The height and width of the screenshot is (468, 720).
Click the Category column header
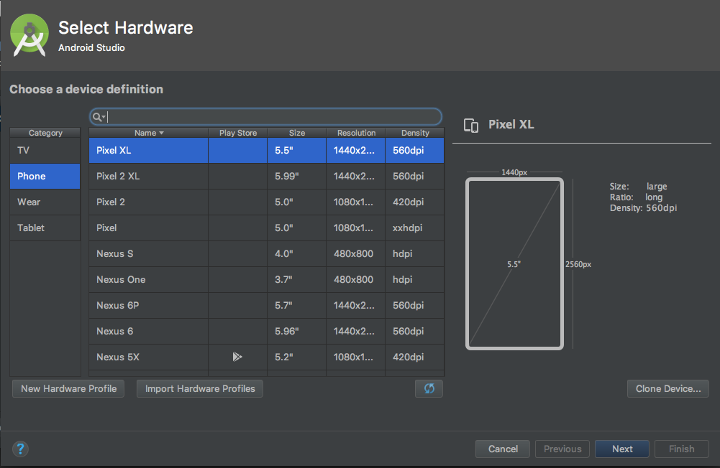coord(45,133)
